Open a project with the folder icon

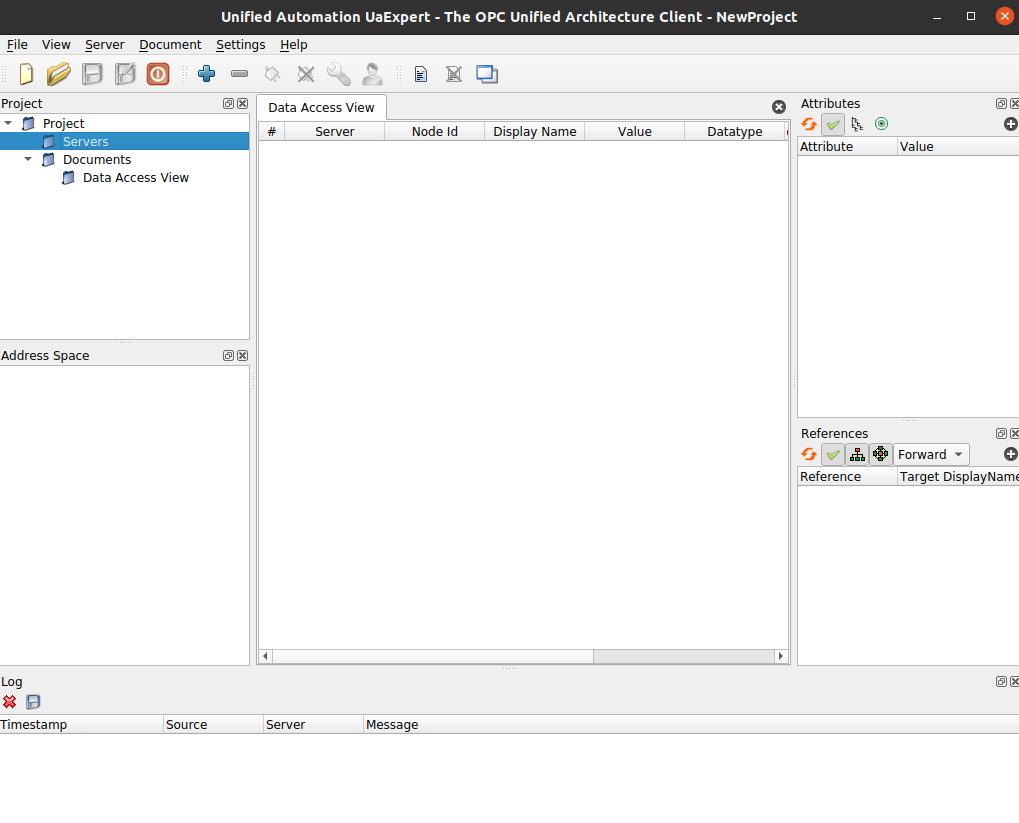click(59, 74)
